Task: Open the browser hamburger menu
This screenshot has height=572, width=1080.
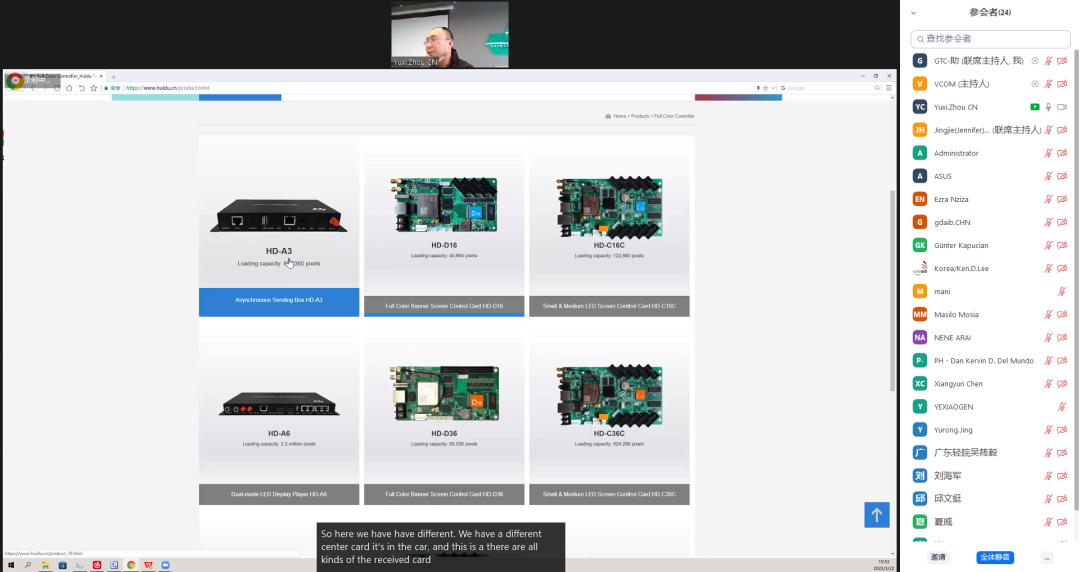Action: coord(888,88)
